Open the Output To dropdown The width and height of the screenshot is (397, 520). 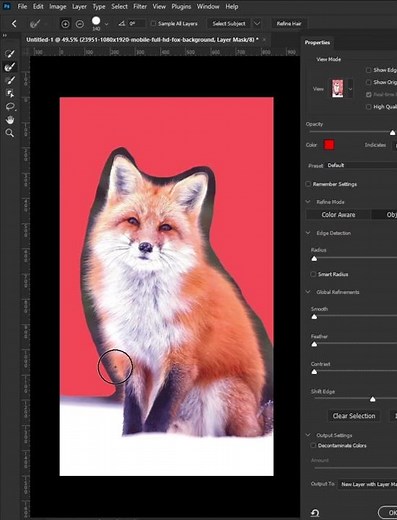coord(368,484)
